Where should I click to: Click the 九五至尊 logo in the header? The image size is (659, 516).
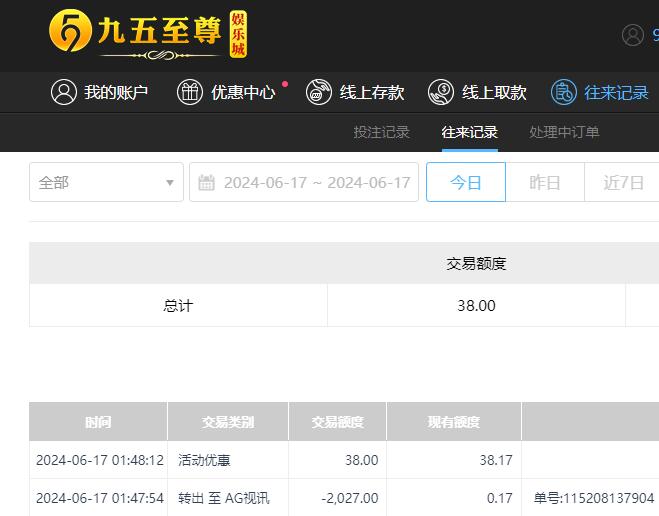[148, 34]
